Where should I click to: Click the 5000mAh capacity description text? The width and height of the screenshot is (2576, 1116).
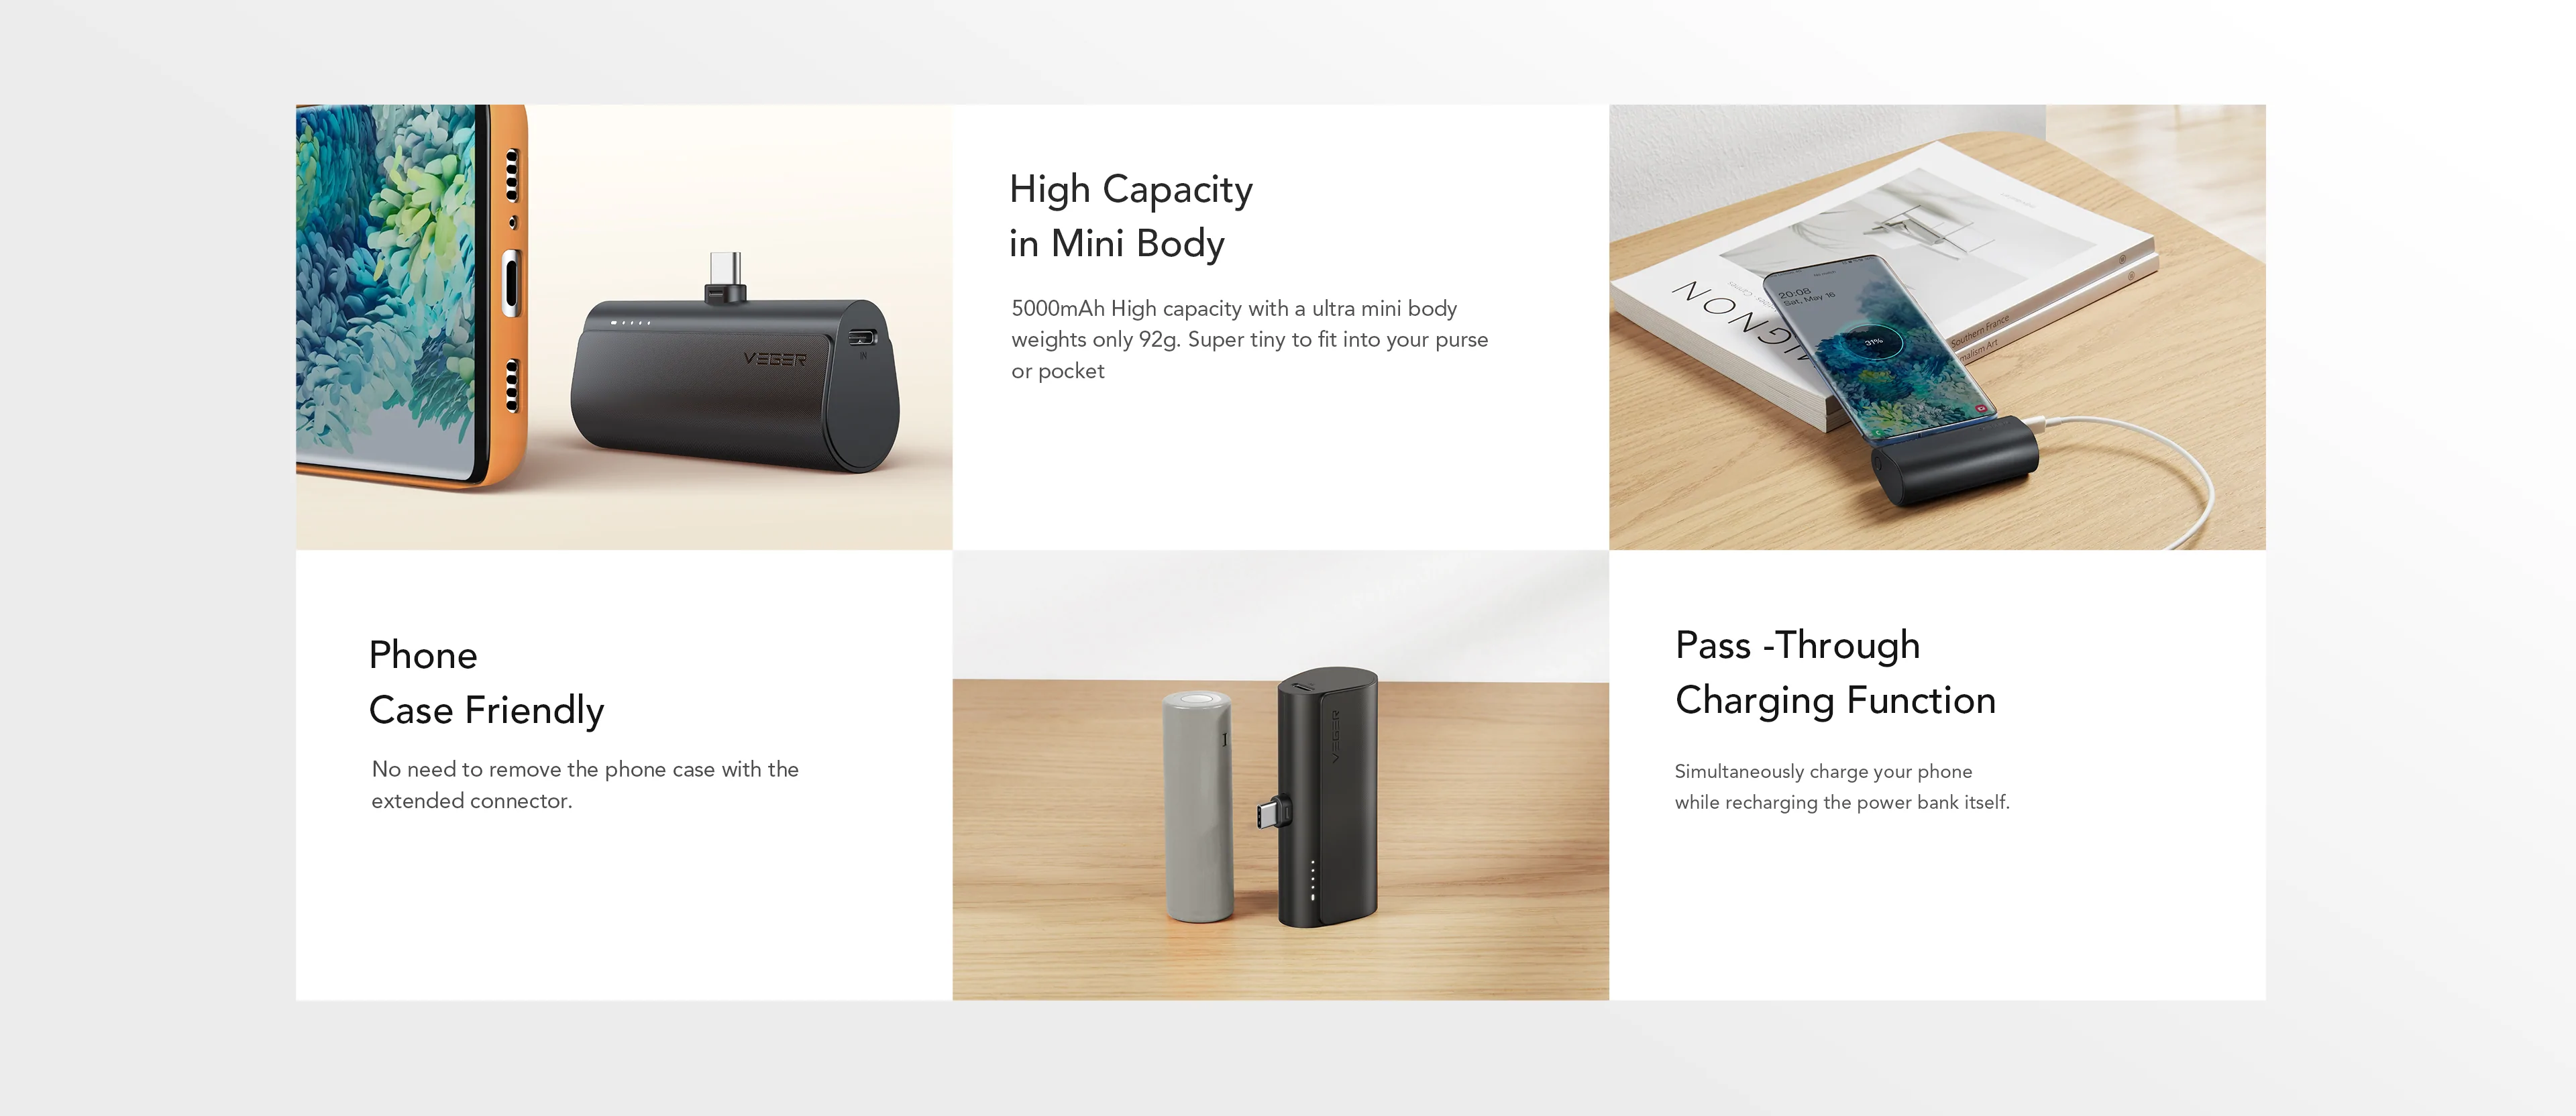(1249, 339)
